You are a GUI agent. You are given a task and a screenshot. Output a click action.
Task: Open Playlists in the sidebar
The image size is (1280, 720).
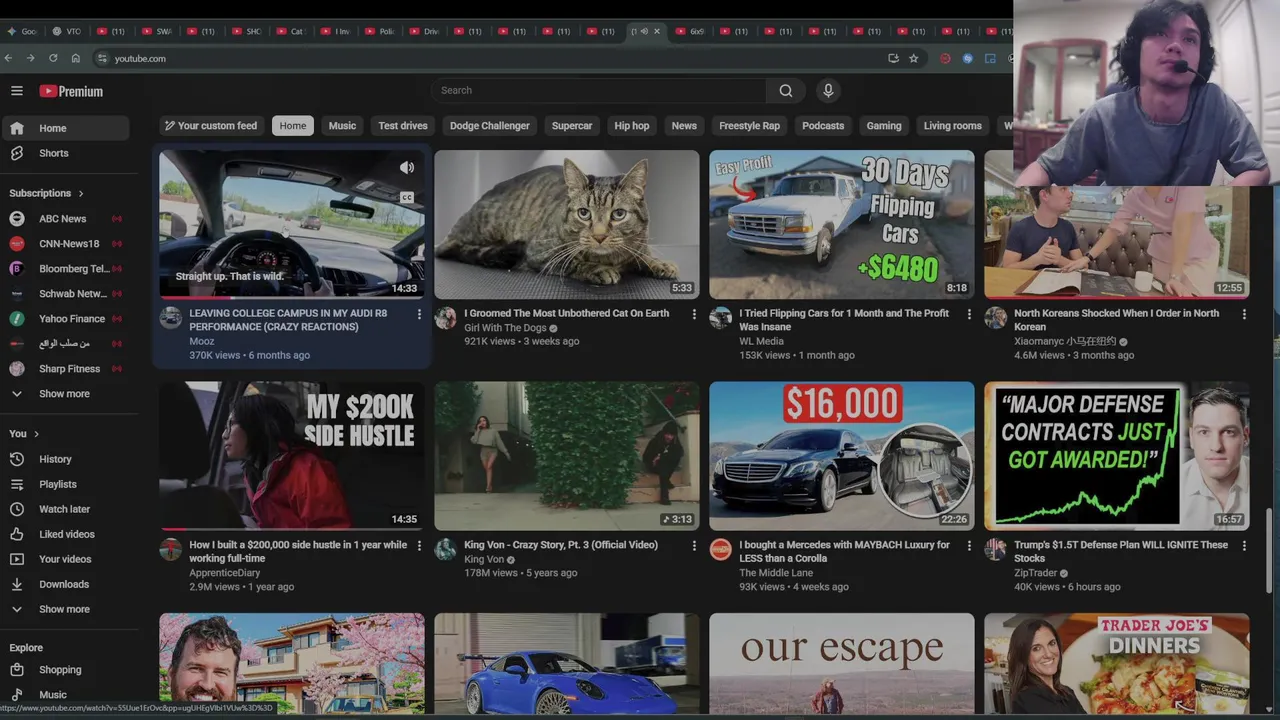(66, 484)
